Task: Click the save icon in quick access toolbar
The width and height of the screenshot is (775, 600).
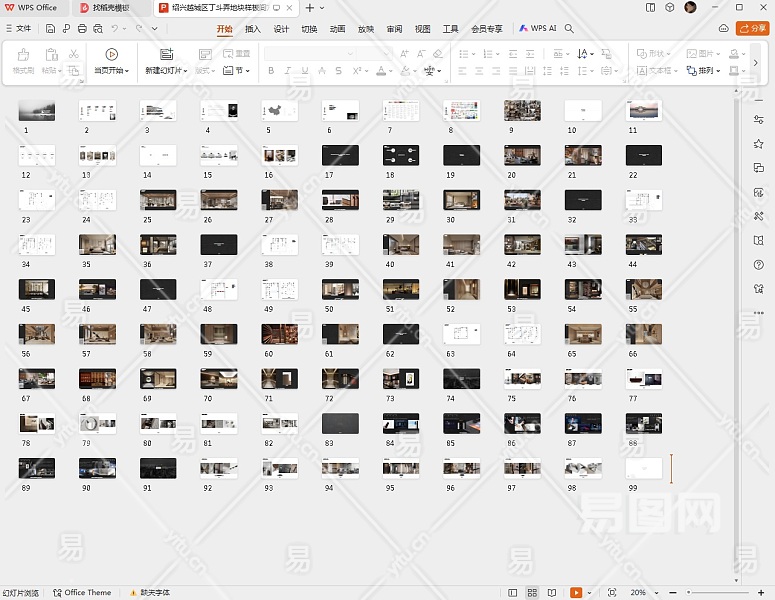Action: (51, 29)
